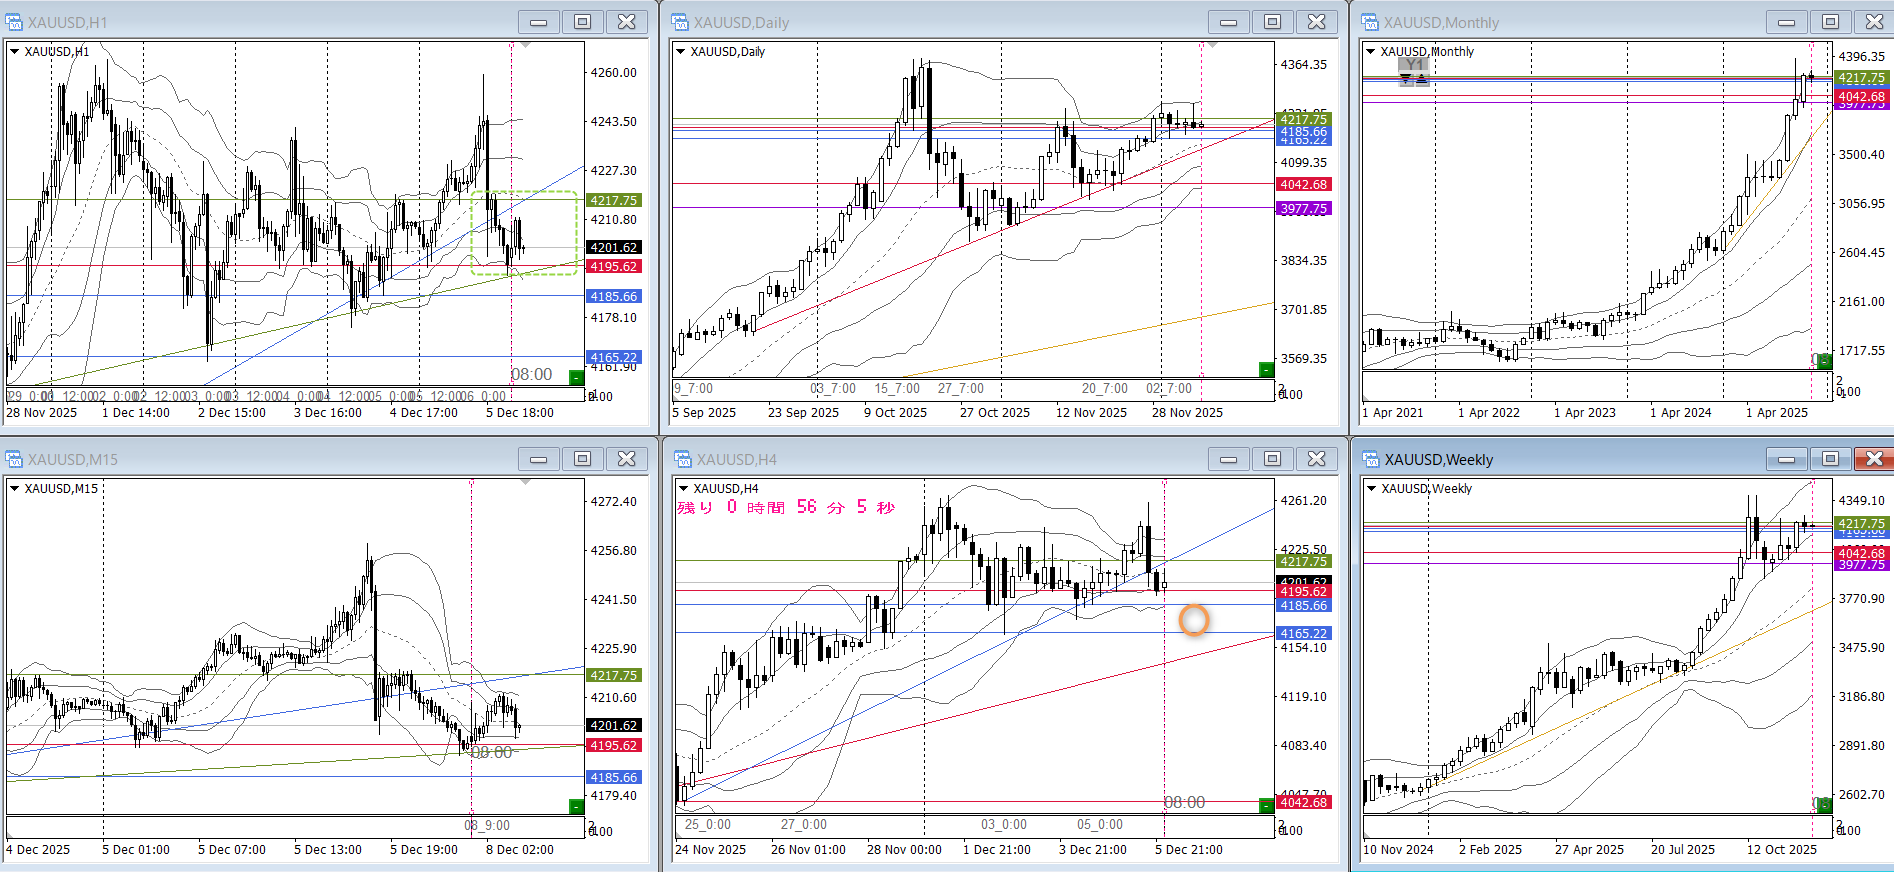Maximize the XAUUSD,Daily chart window

tap(1273, 22)
